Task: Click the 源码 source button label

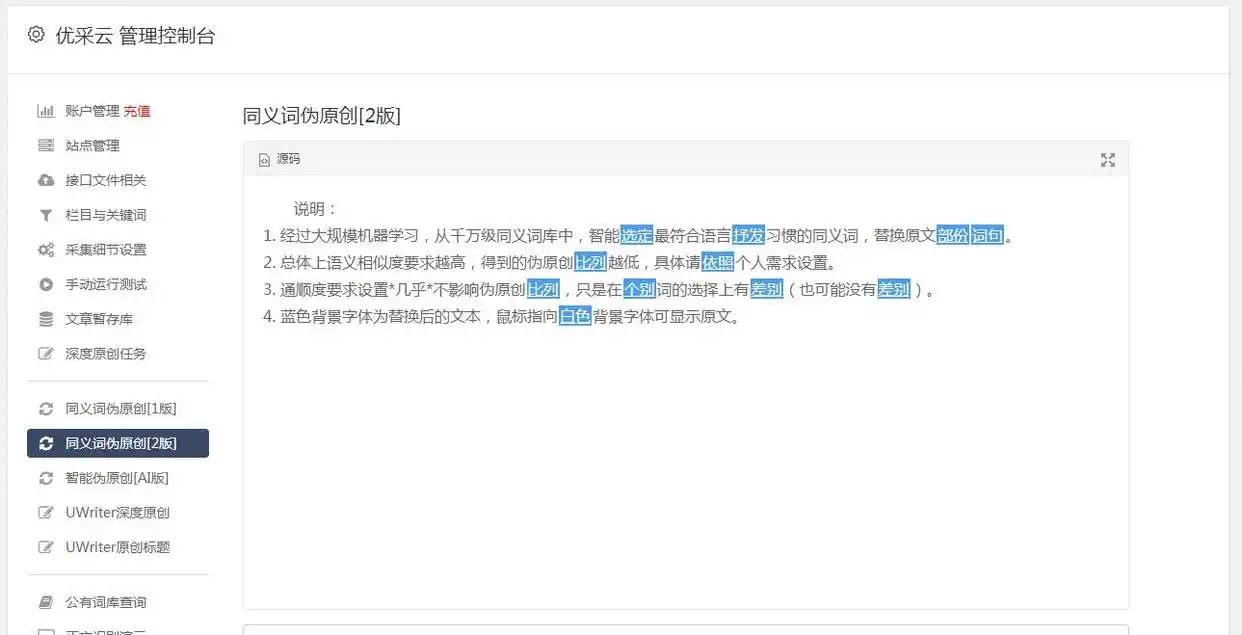Action: [x=288, y=159]
